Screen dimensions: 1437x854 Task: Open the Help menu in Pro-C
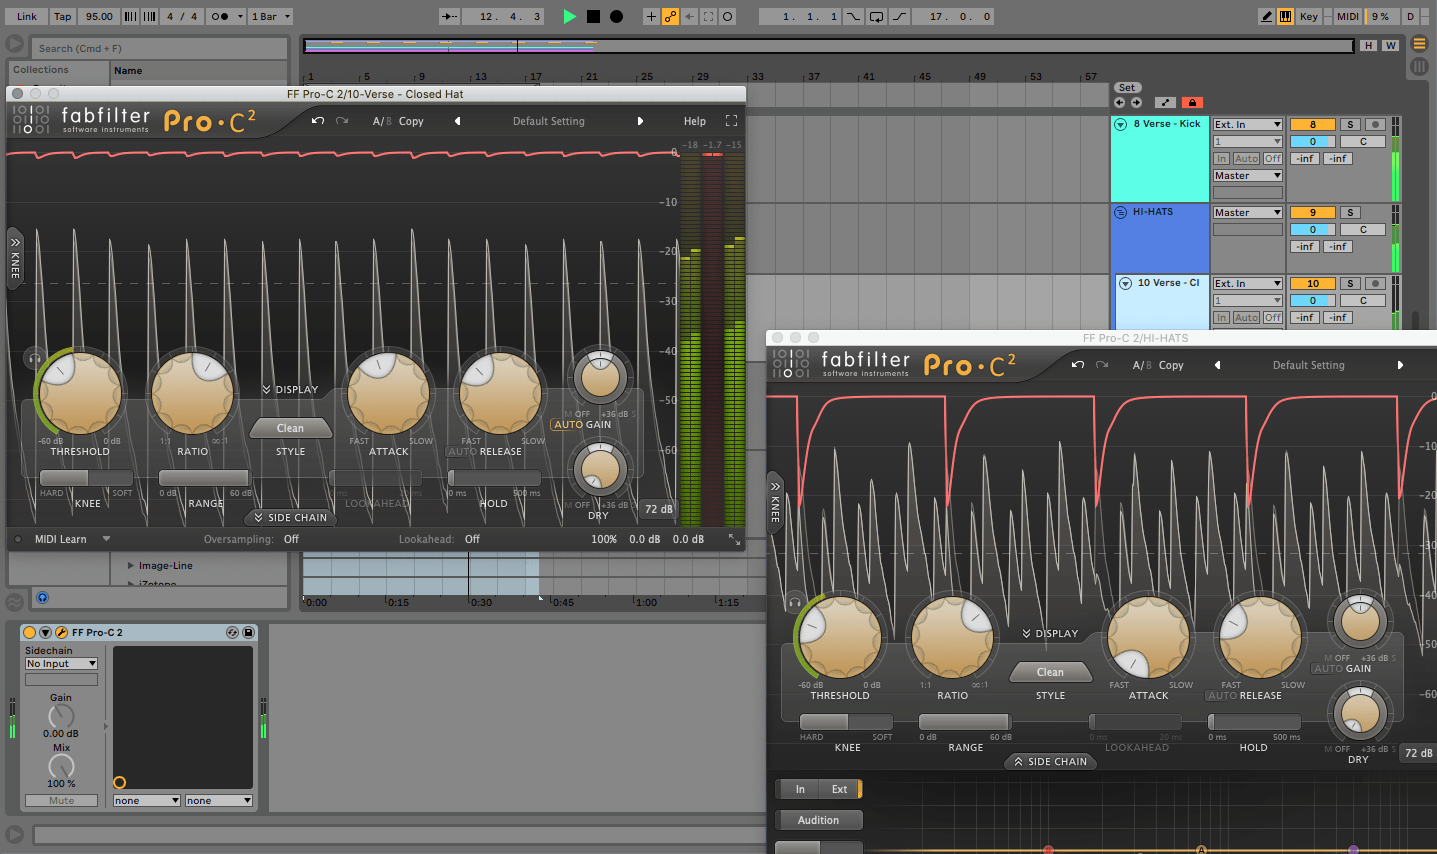(x=695, y=120)
